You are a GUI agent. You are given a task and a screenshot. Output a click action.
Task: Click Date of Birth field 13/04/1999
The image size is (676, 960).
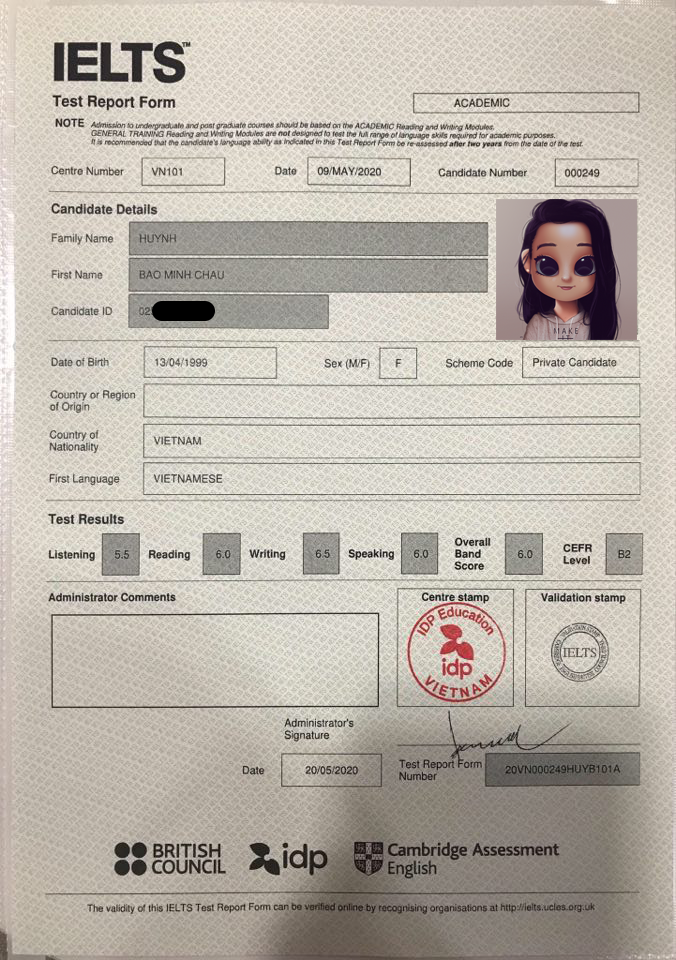210,362
